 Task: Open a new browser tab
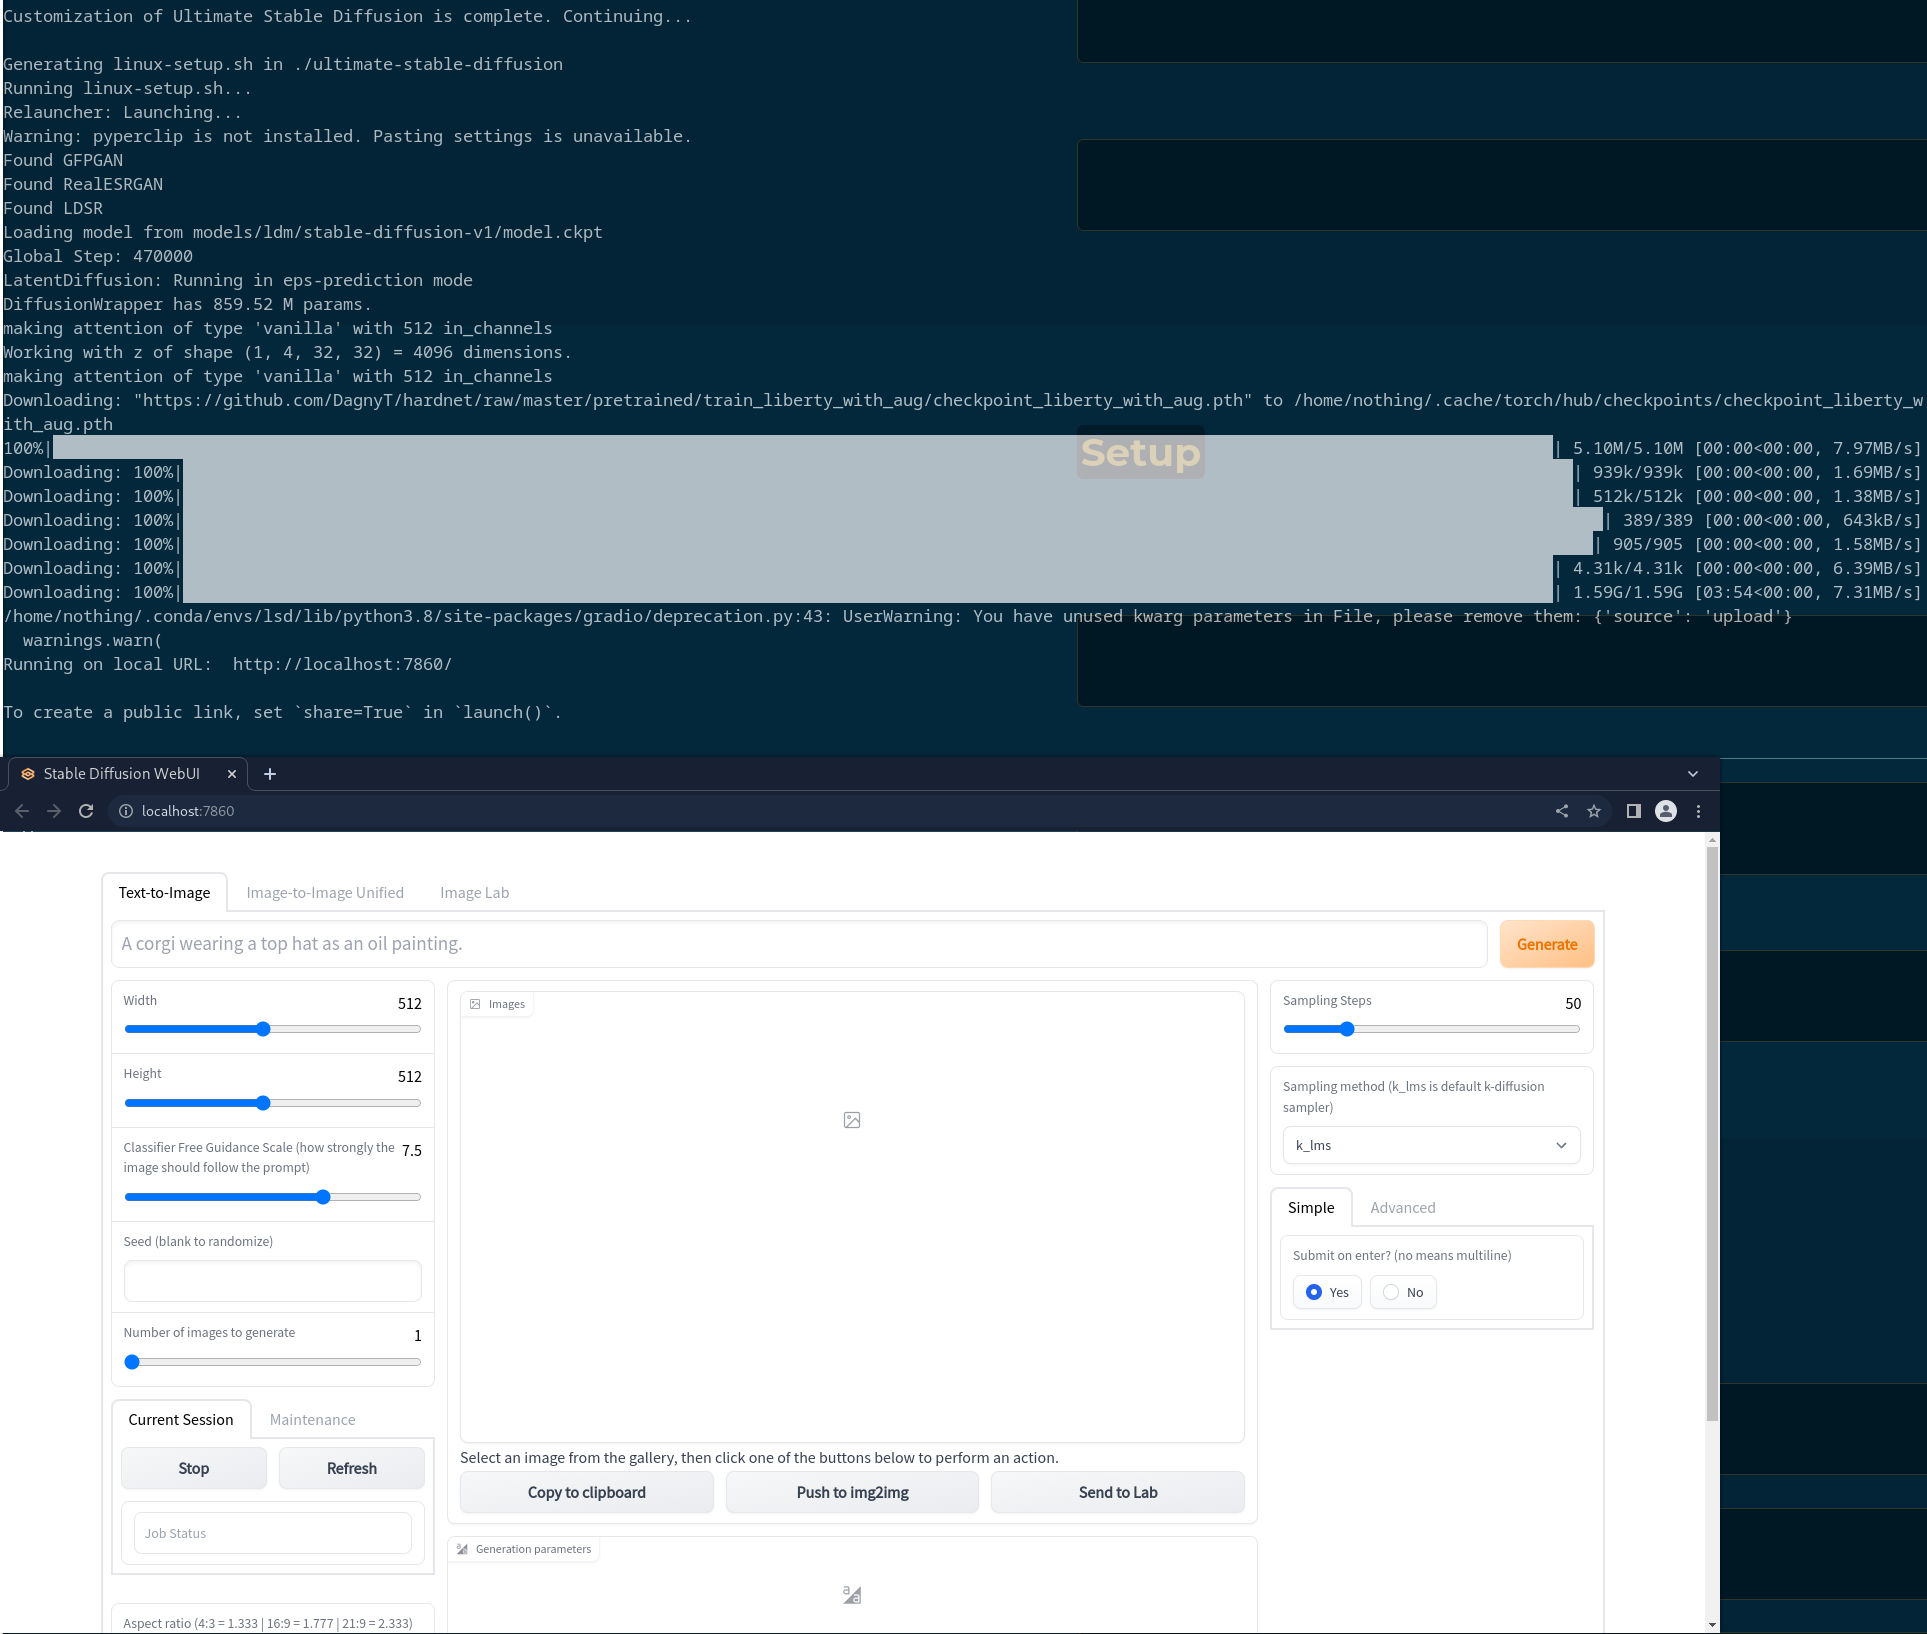[270, 774]
